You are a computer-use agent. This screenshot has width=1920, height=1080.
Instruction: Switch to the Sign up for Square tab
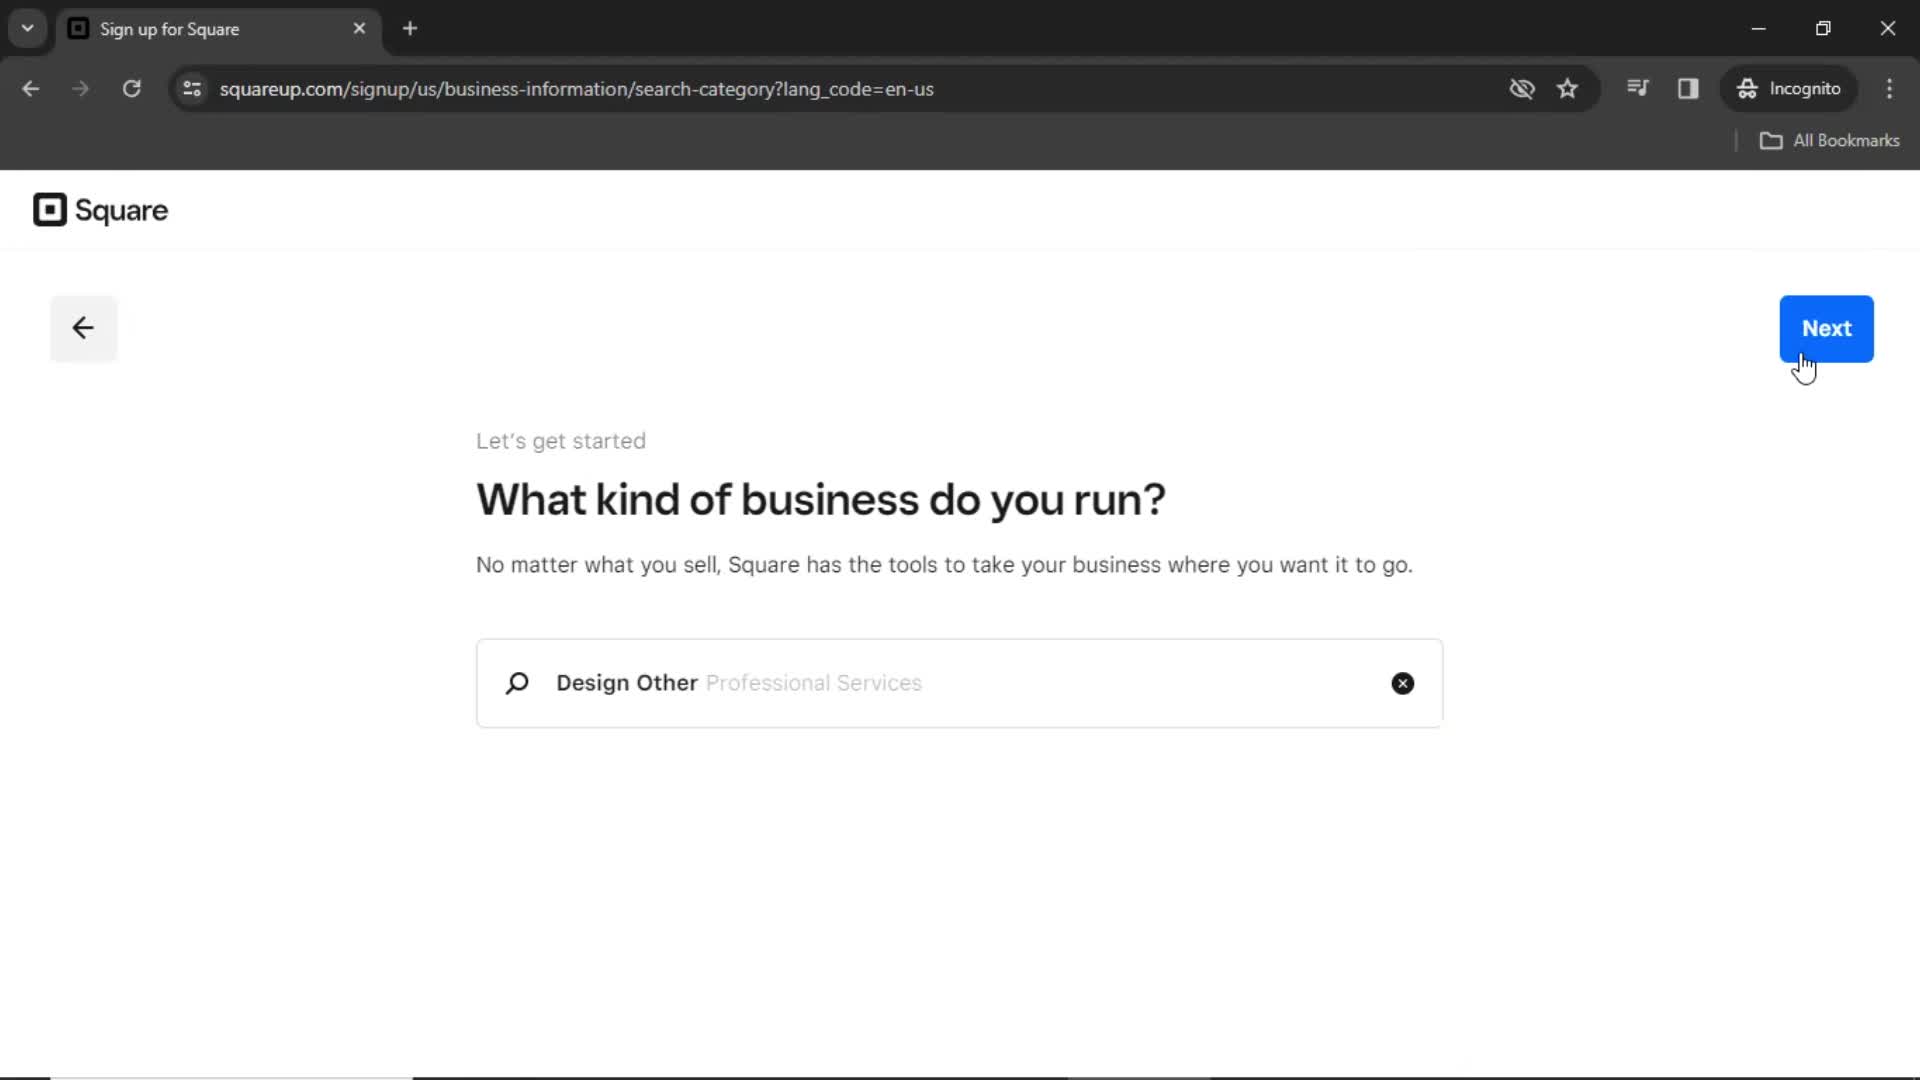pyautogui.click(x=218, y=29)
